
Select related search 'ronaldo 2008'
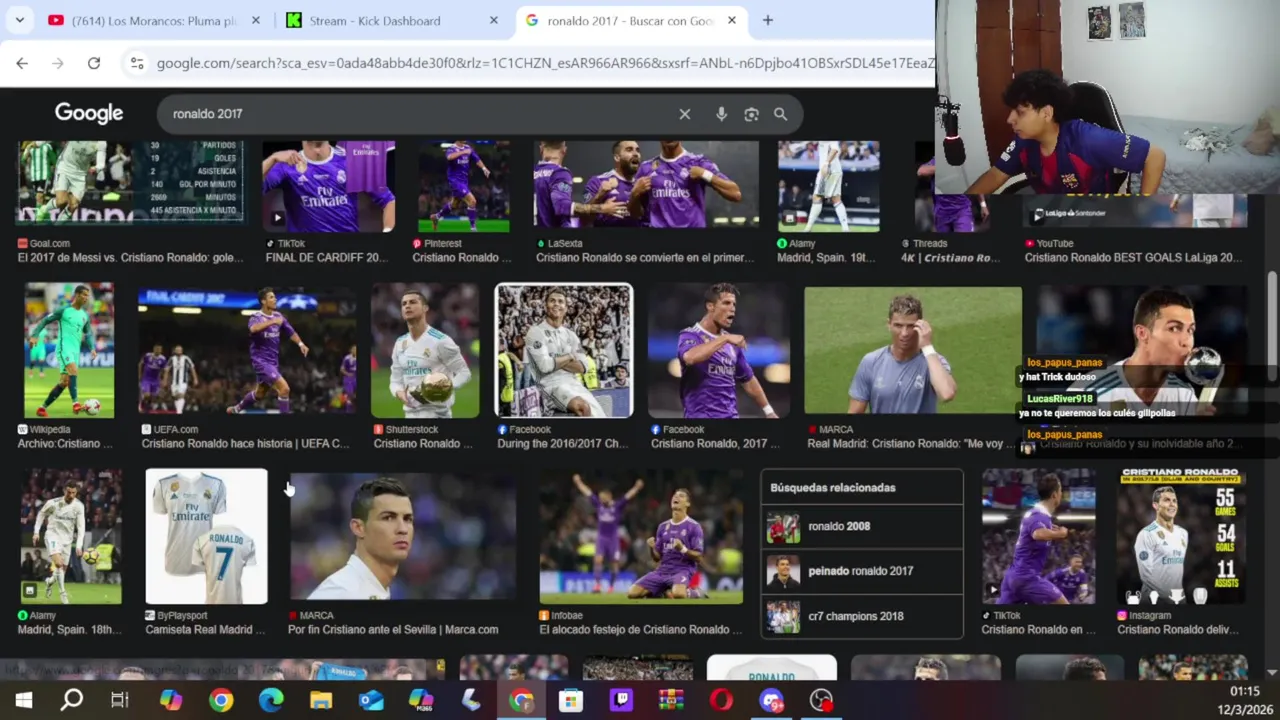pos(862,526)
